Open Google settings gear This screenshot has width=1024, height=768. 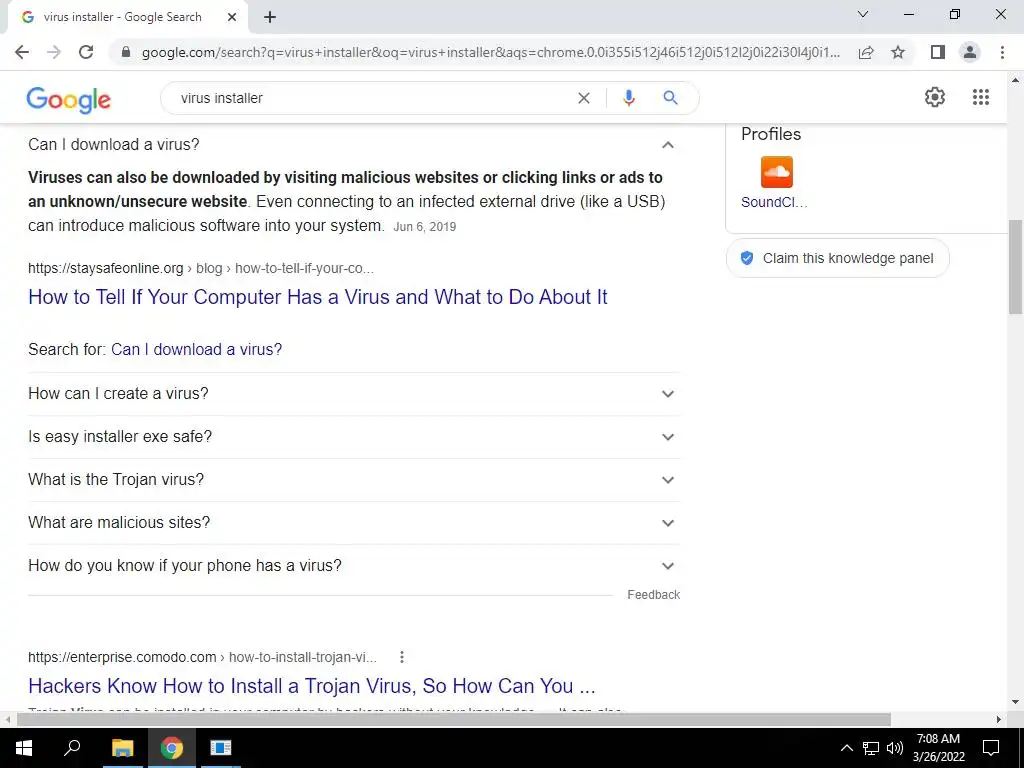[x=935, y=97]
